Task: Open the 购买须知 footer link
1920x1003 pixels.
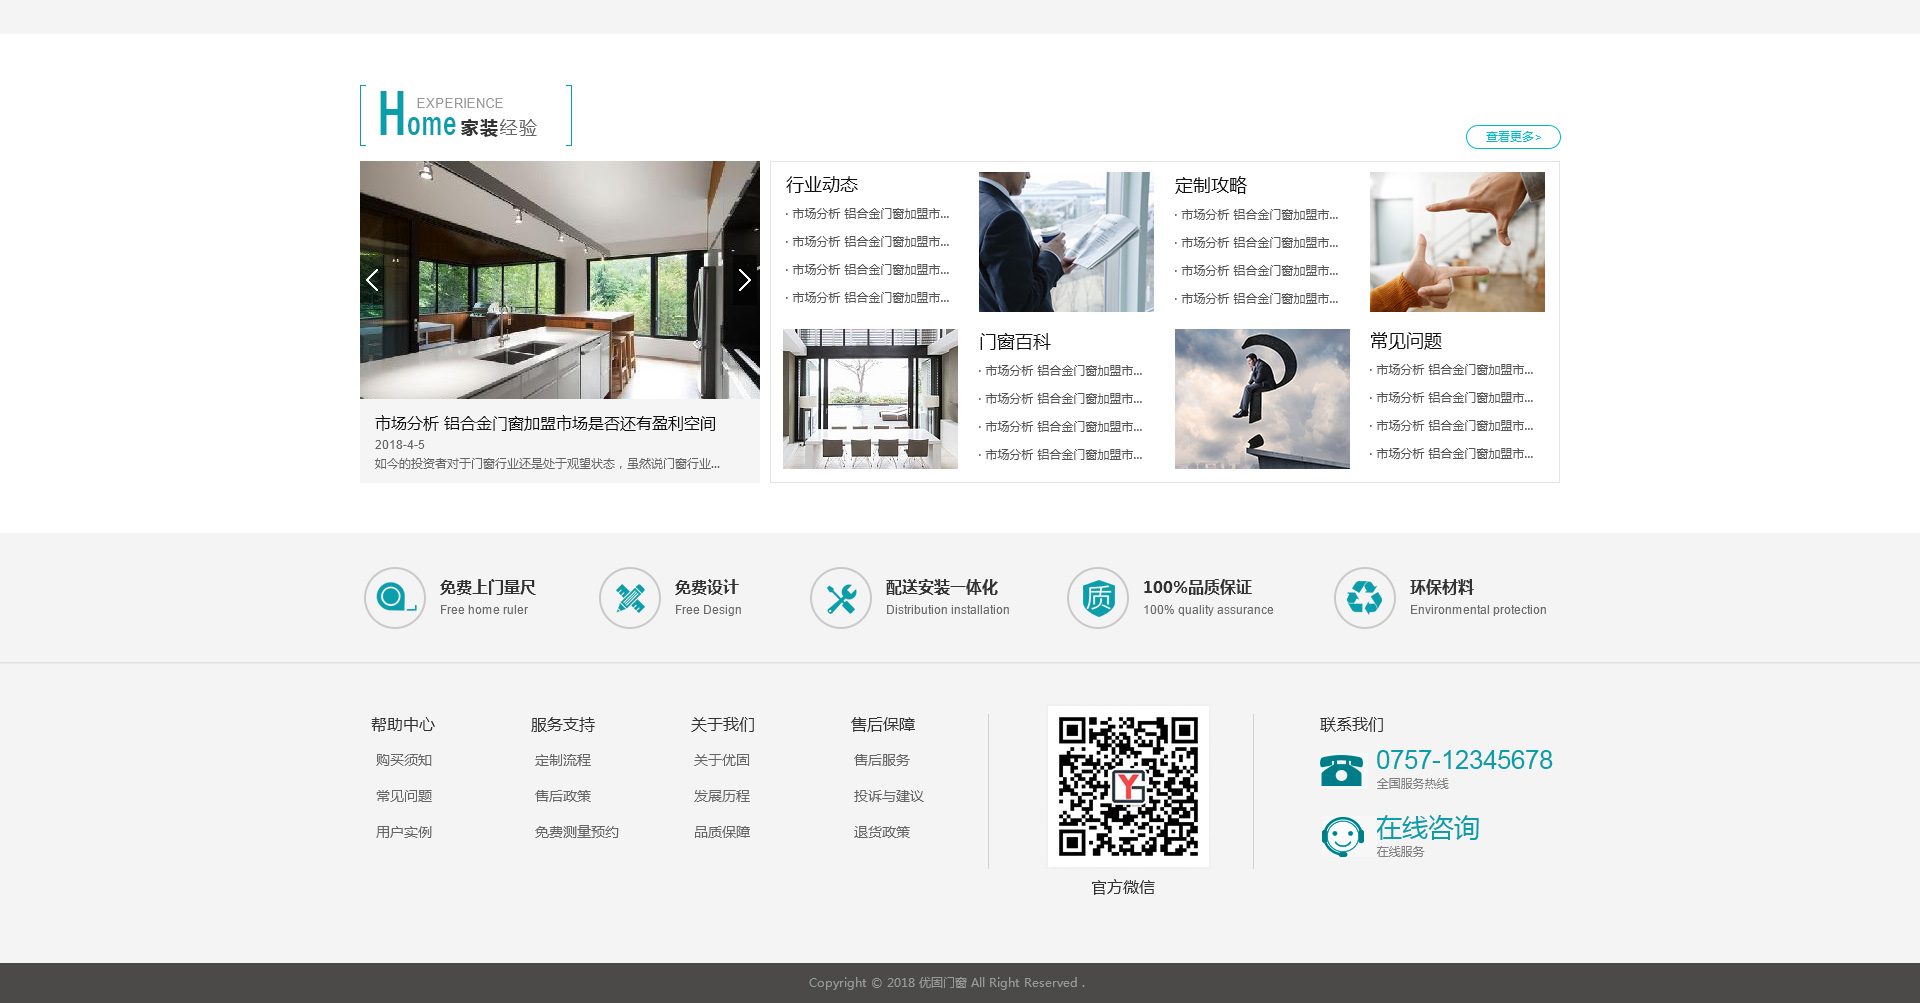Action: pos(403,760)
